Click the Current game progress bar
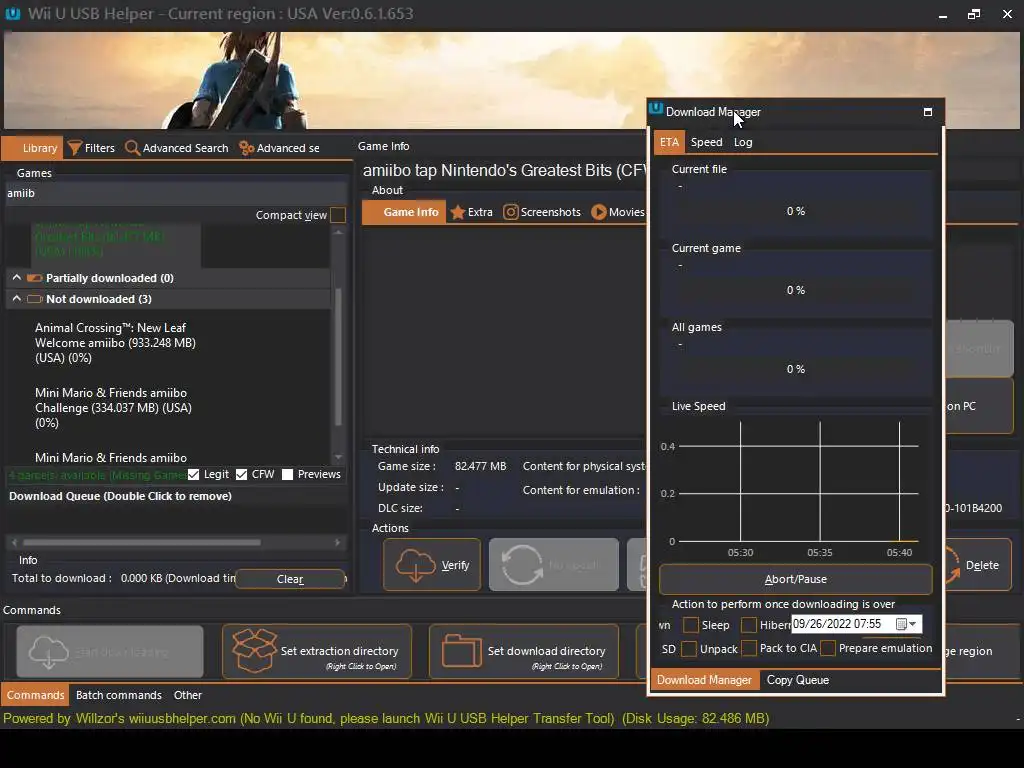The height and width of the screenshot is (768, 1024). pyautogui.click(x=795, y=291)
